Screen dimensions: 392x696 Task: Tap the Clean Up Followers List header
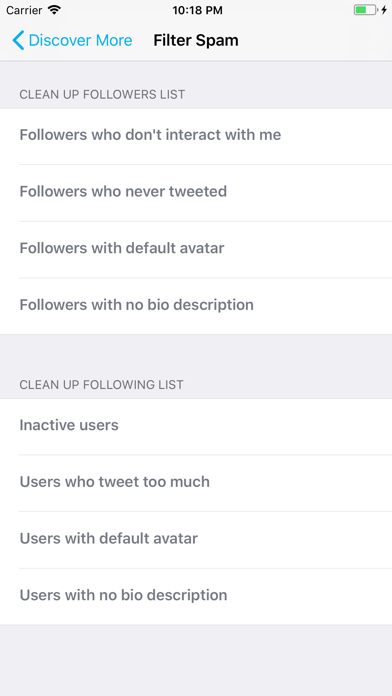102,95
